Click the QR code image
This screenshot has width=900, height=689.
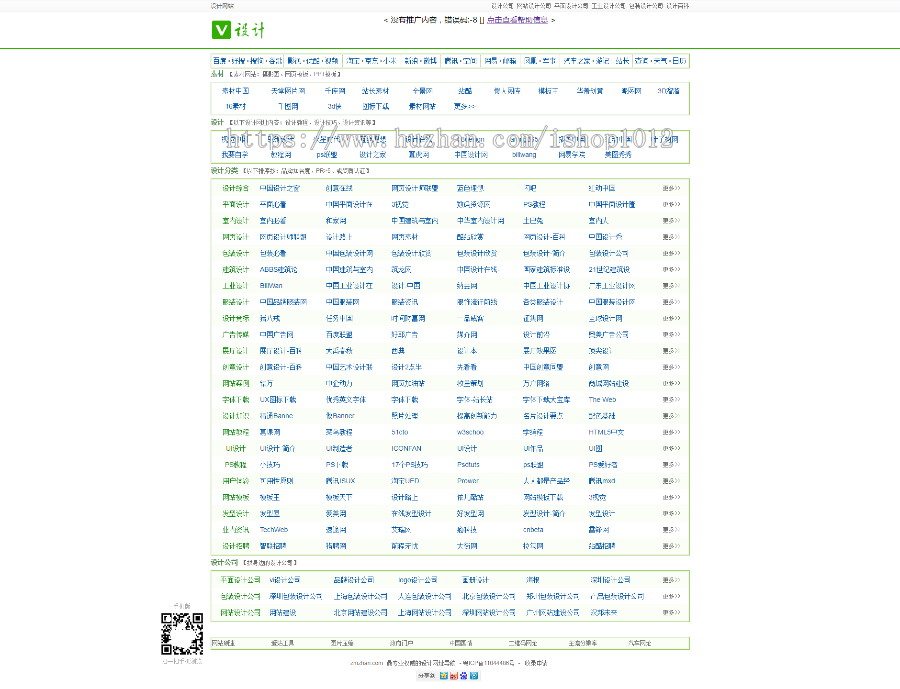point(182,634)
